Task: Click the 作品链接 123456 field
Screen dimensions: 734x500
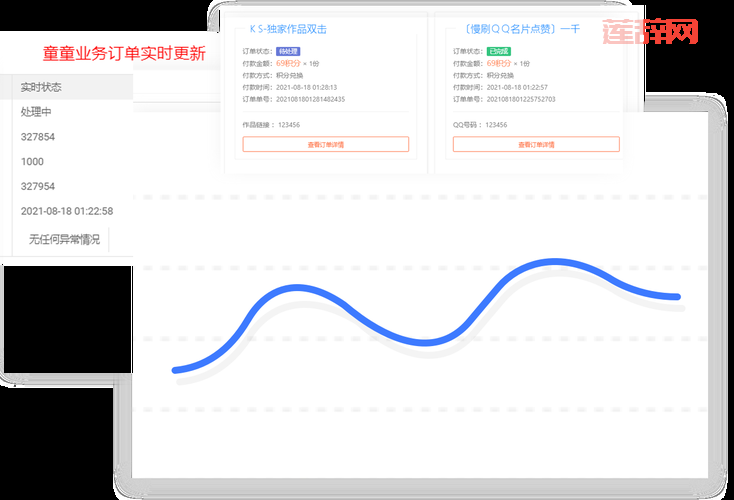Action: point(271,125)
